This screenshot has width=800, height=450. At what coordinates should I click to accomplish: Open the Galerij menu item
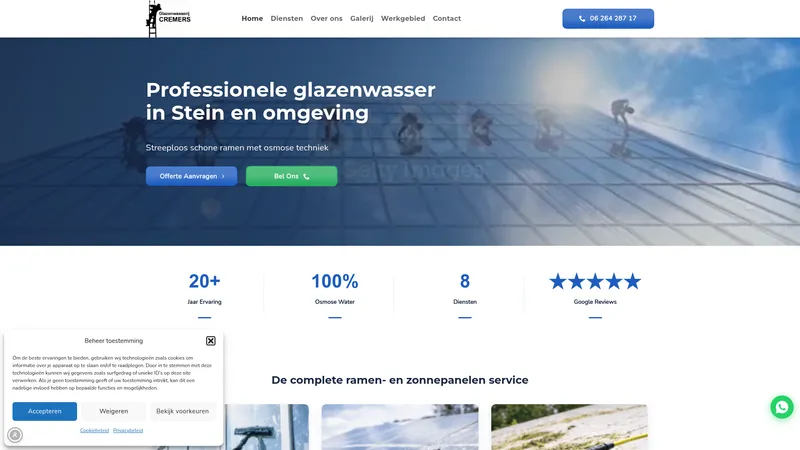click(362, 18)
